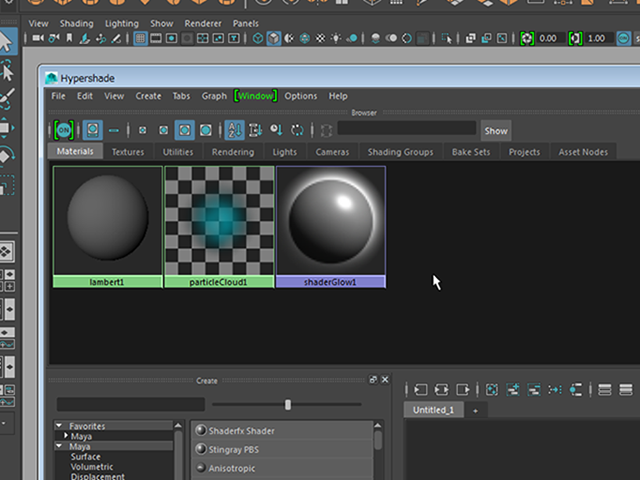Select the arrow Select tool in the toolbox

click(x=7, y=42)
